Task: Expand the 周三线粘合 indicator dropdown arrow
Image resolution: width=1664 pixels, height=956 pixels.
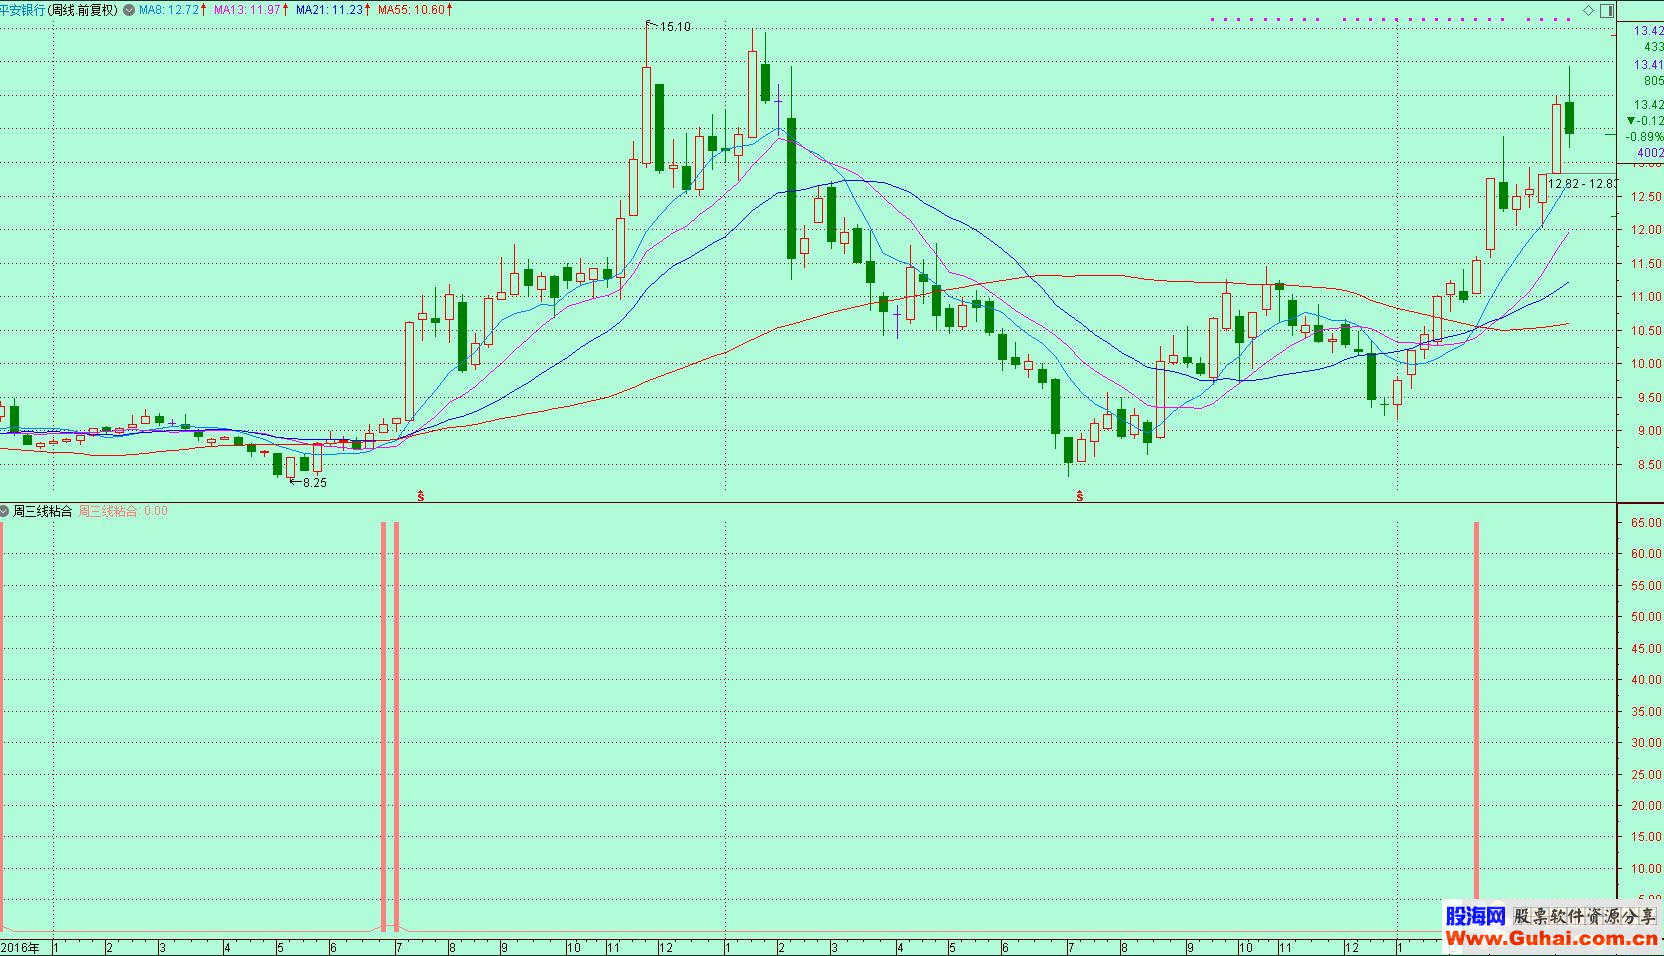Action: pos(4,511)
